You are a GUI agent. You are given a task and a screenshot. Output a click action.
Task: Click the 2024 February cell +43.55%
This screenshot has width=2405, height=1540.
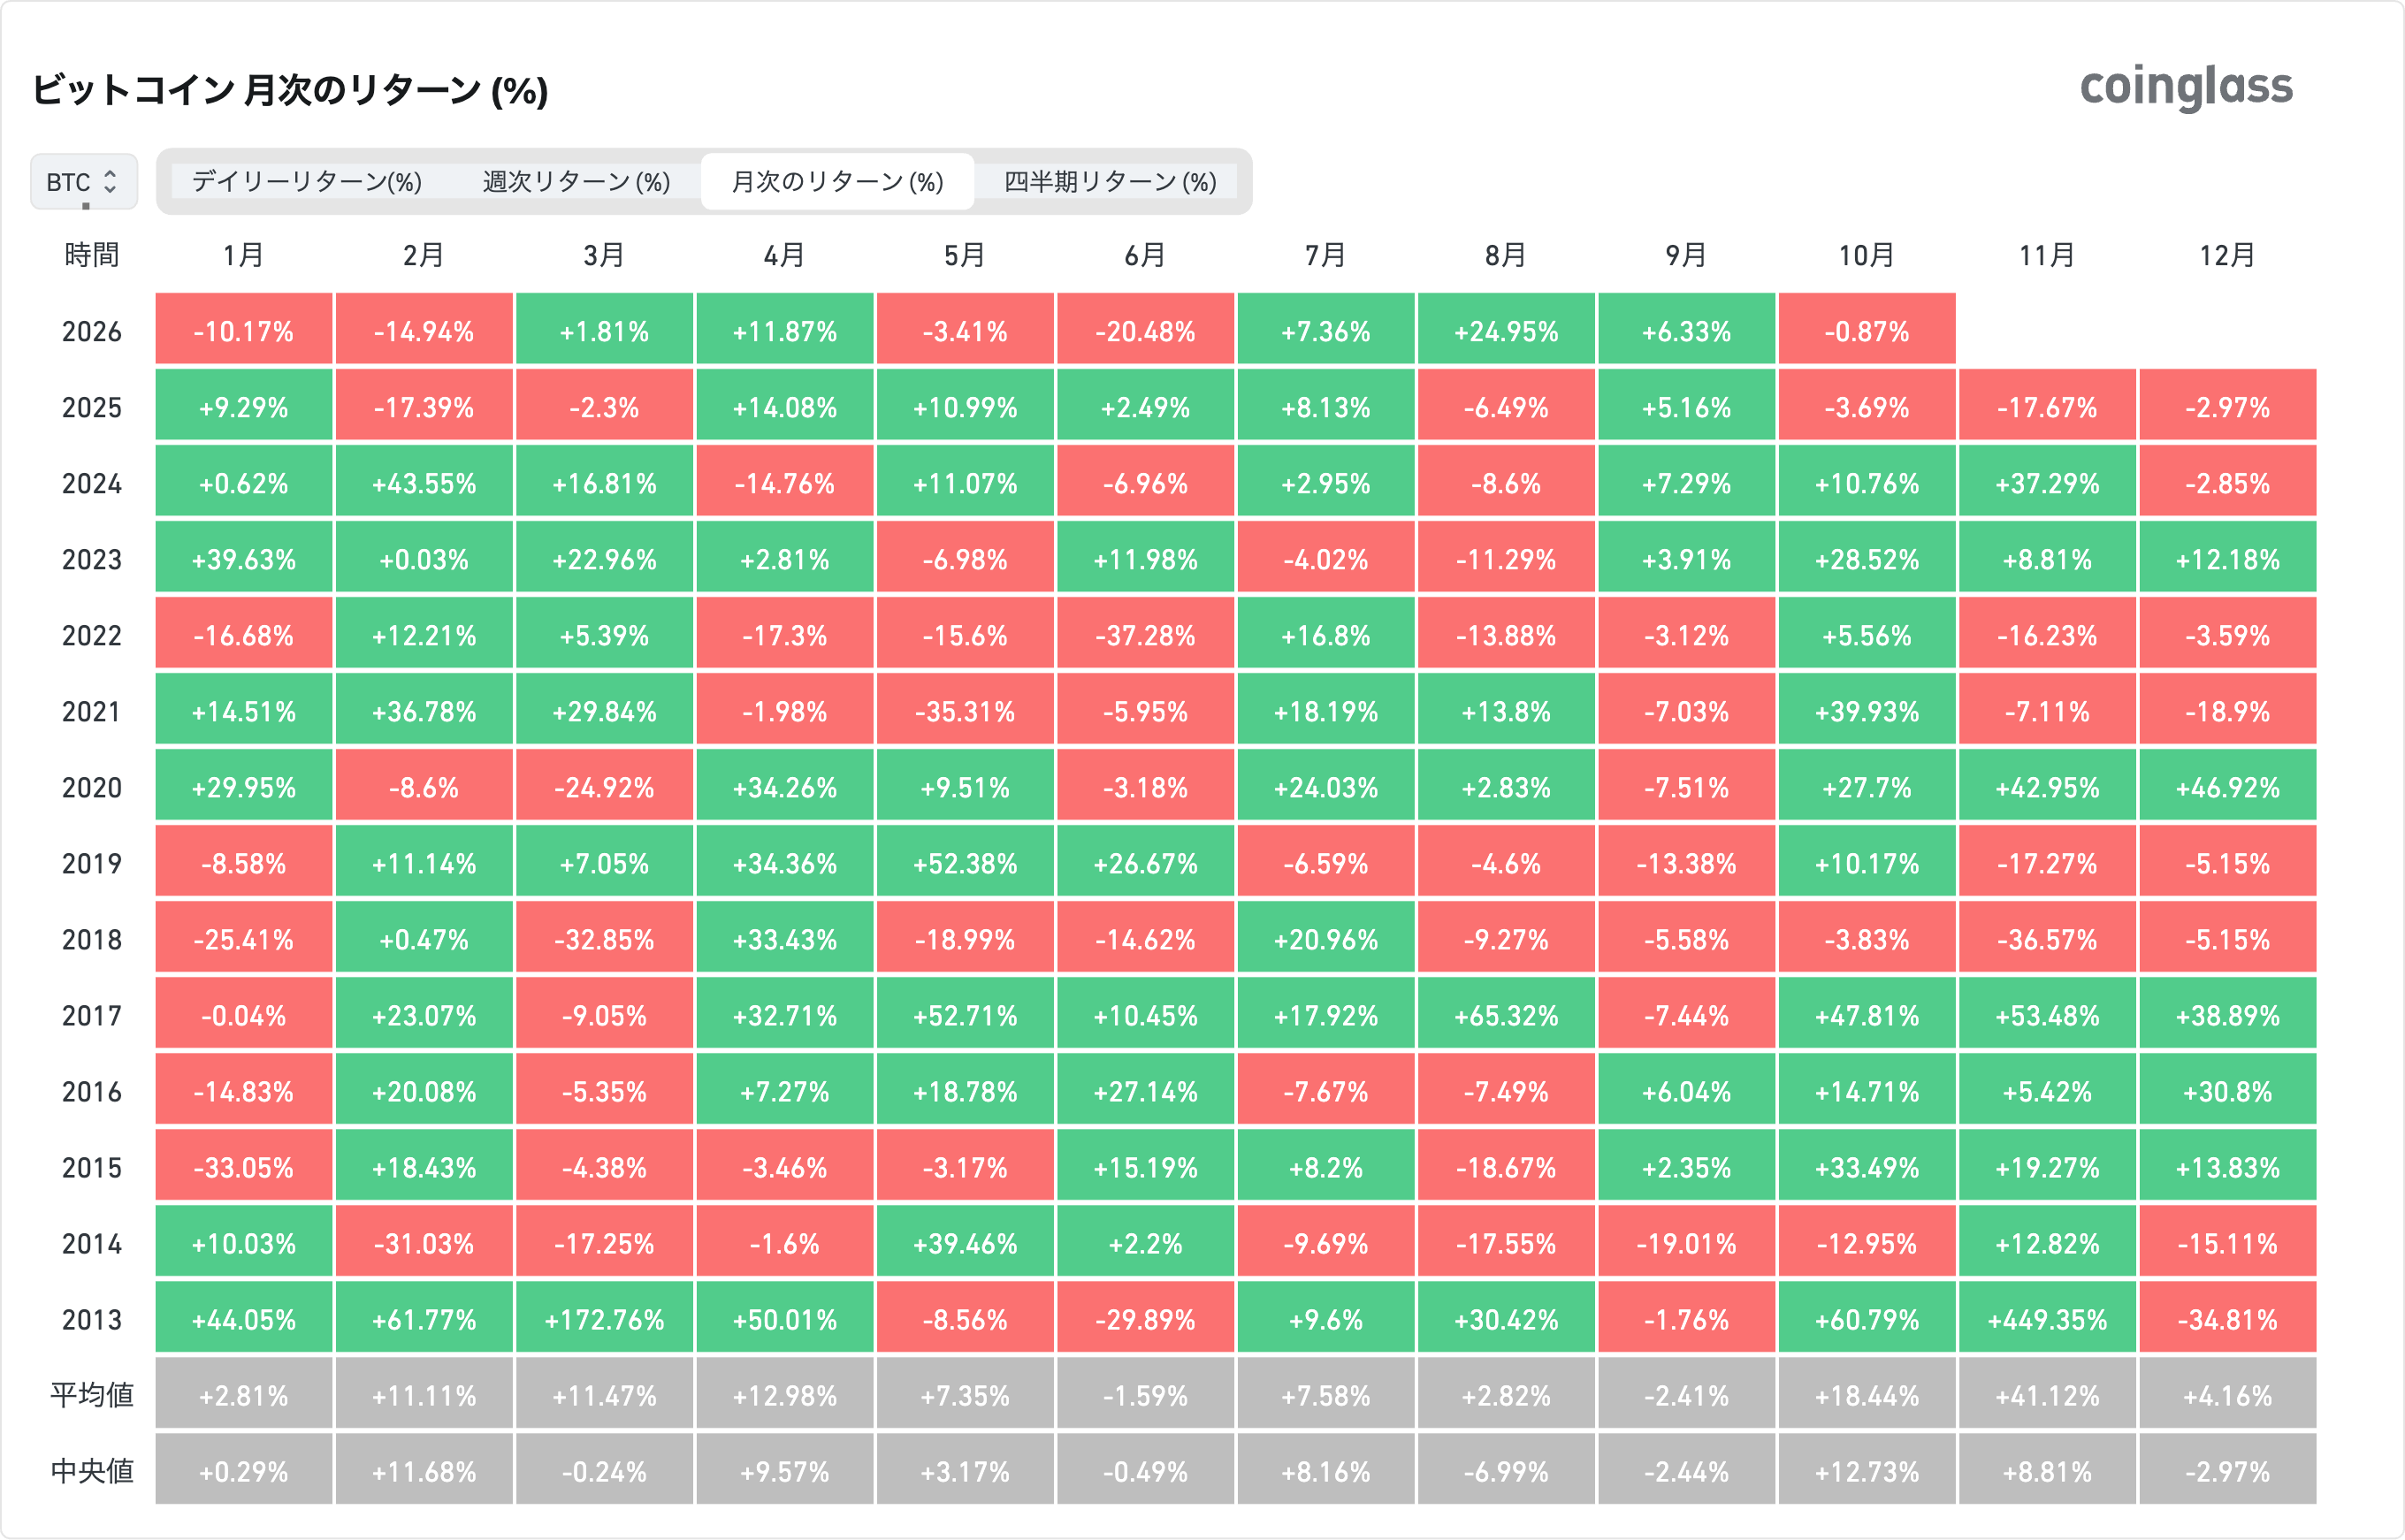[424, 482]
